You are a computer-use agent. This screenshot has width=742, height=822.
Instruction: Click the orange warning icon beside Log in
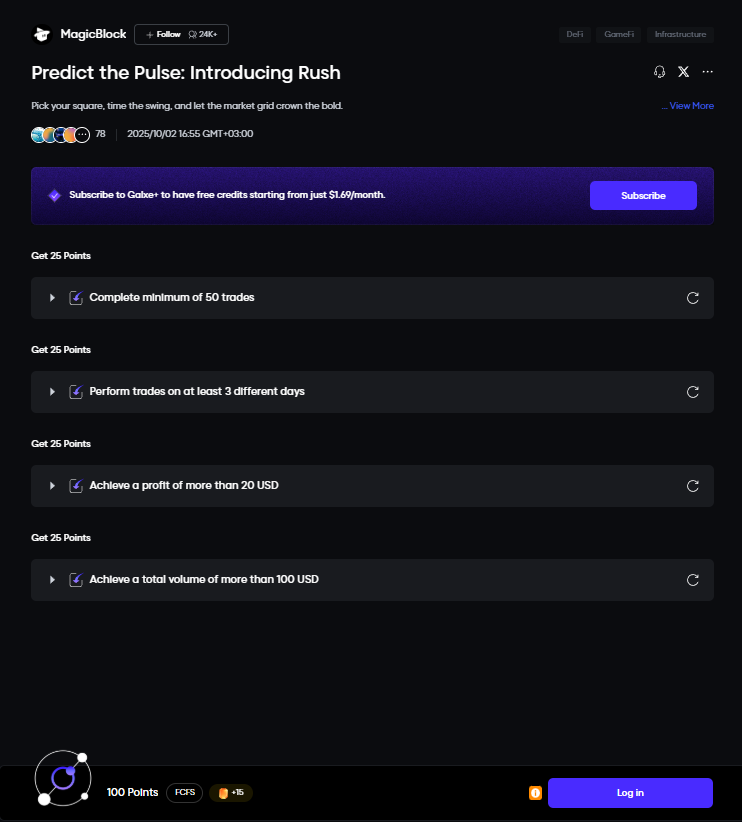point(536,793)
